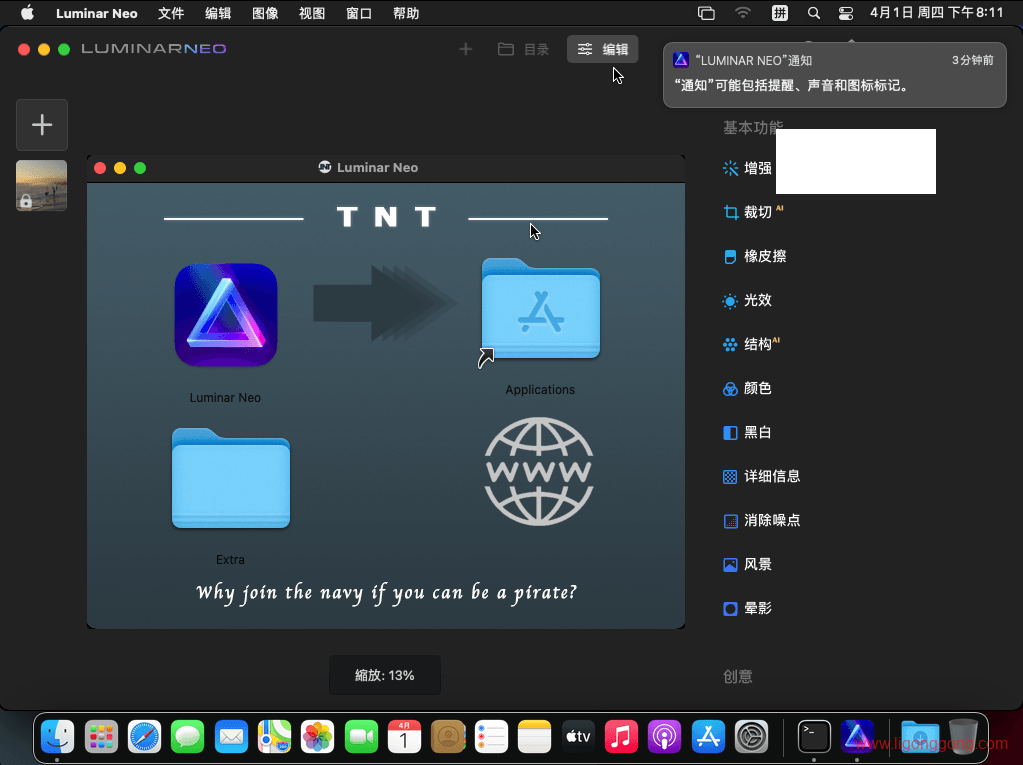Open System Preferences from the Dock
The width and height of the screenshot is (1023, 765).
pyautogui.click(x=752, y=737)
